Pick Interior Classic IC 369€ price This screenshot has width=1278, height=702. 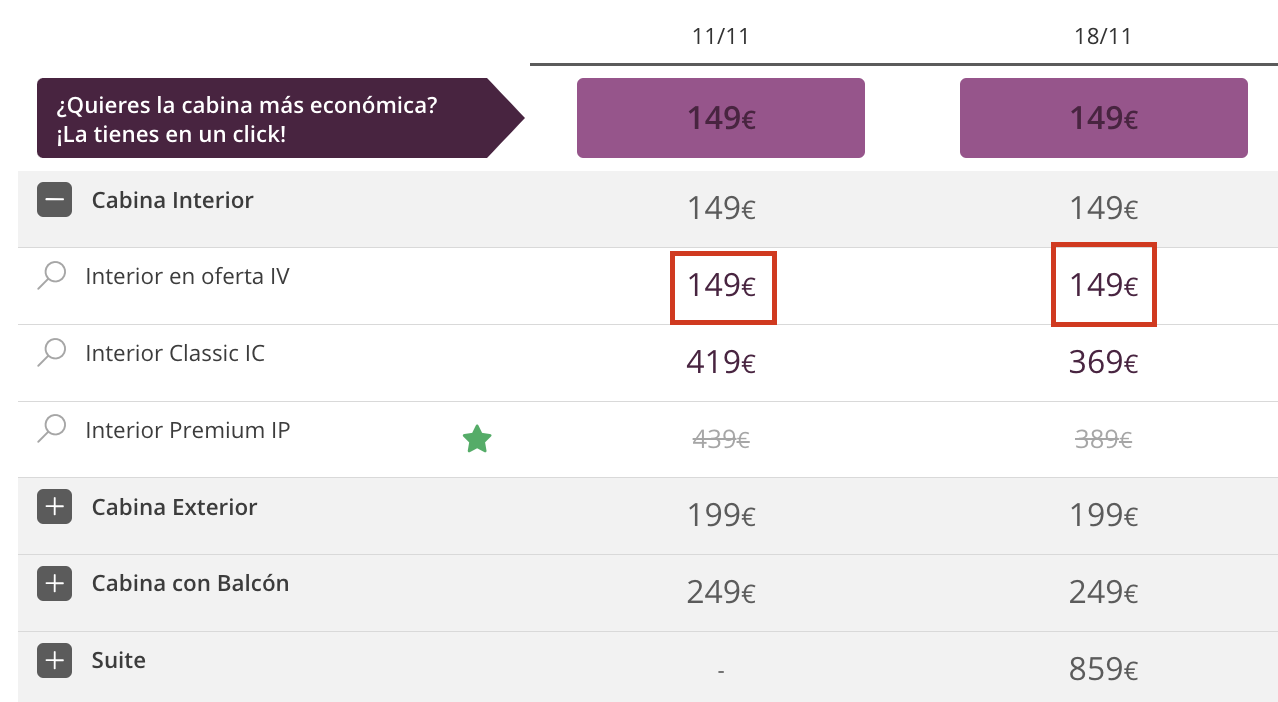[1104, 362]
